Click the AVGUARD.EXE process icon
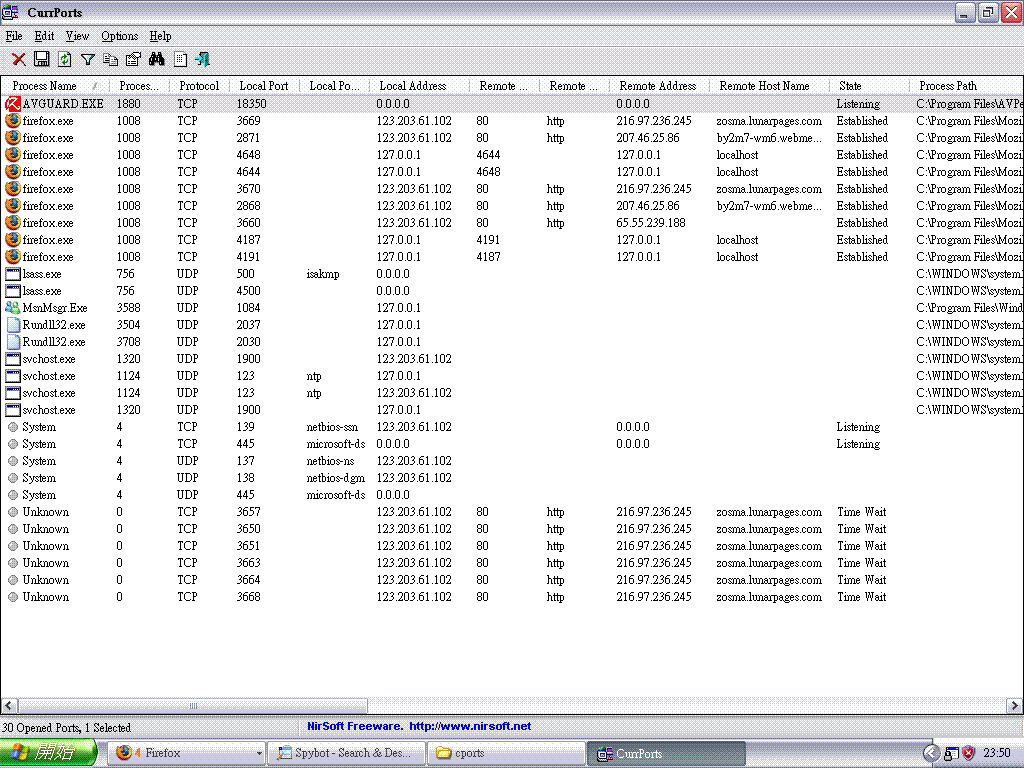Image resolution: width=1024 pixels, height=768 pixels. [12, 103]
